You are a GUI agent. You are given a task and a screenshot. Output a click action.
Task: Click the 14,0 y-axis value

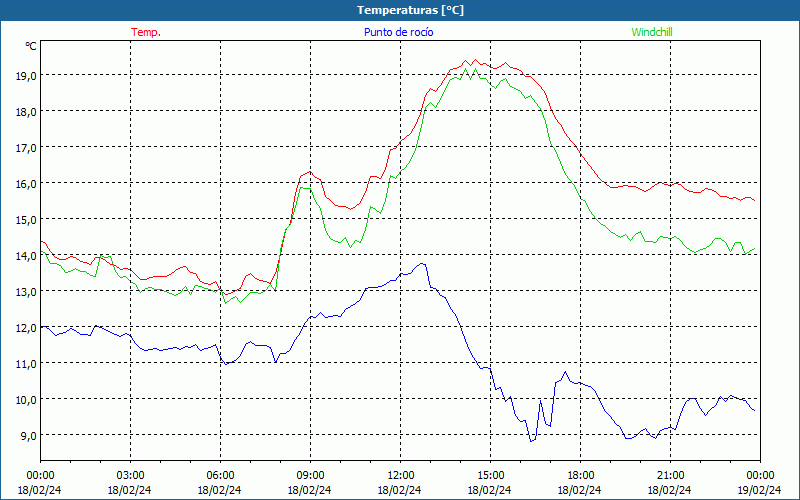26,256
